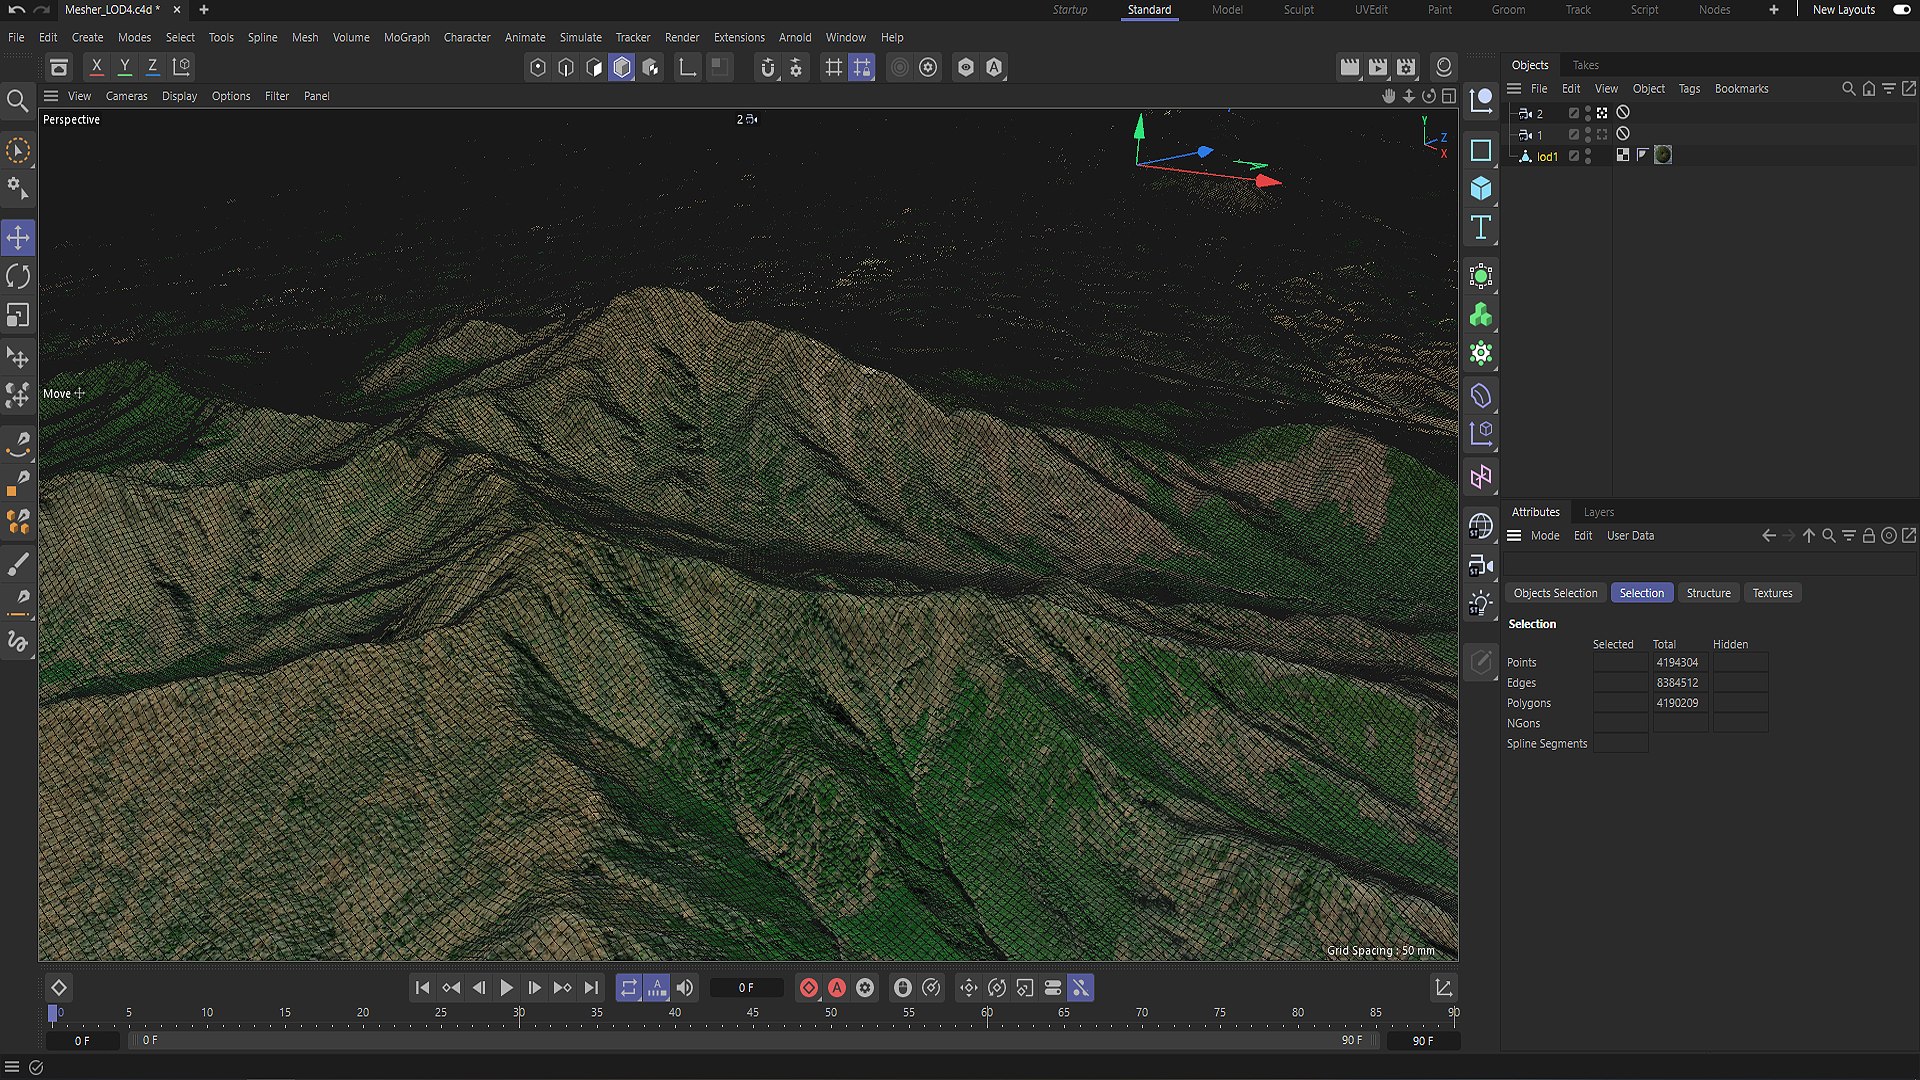This screenshot has height=1080, width=1920.
Task: Open the Textures tab button
Action: coord(1772,593)
